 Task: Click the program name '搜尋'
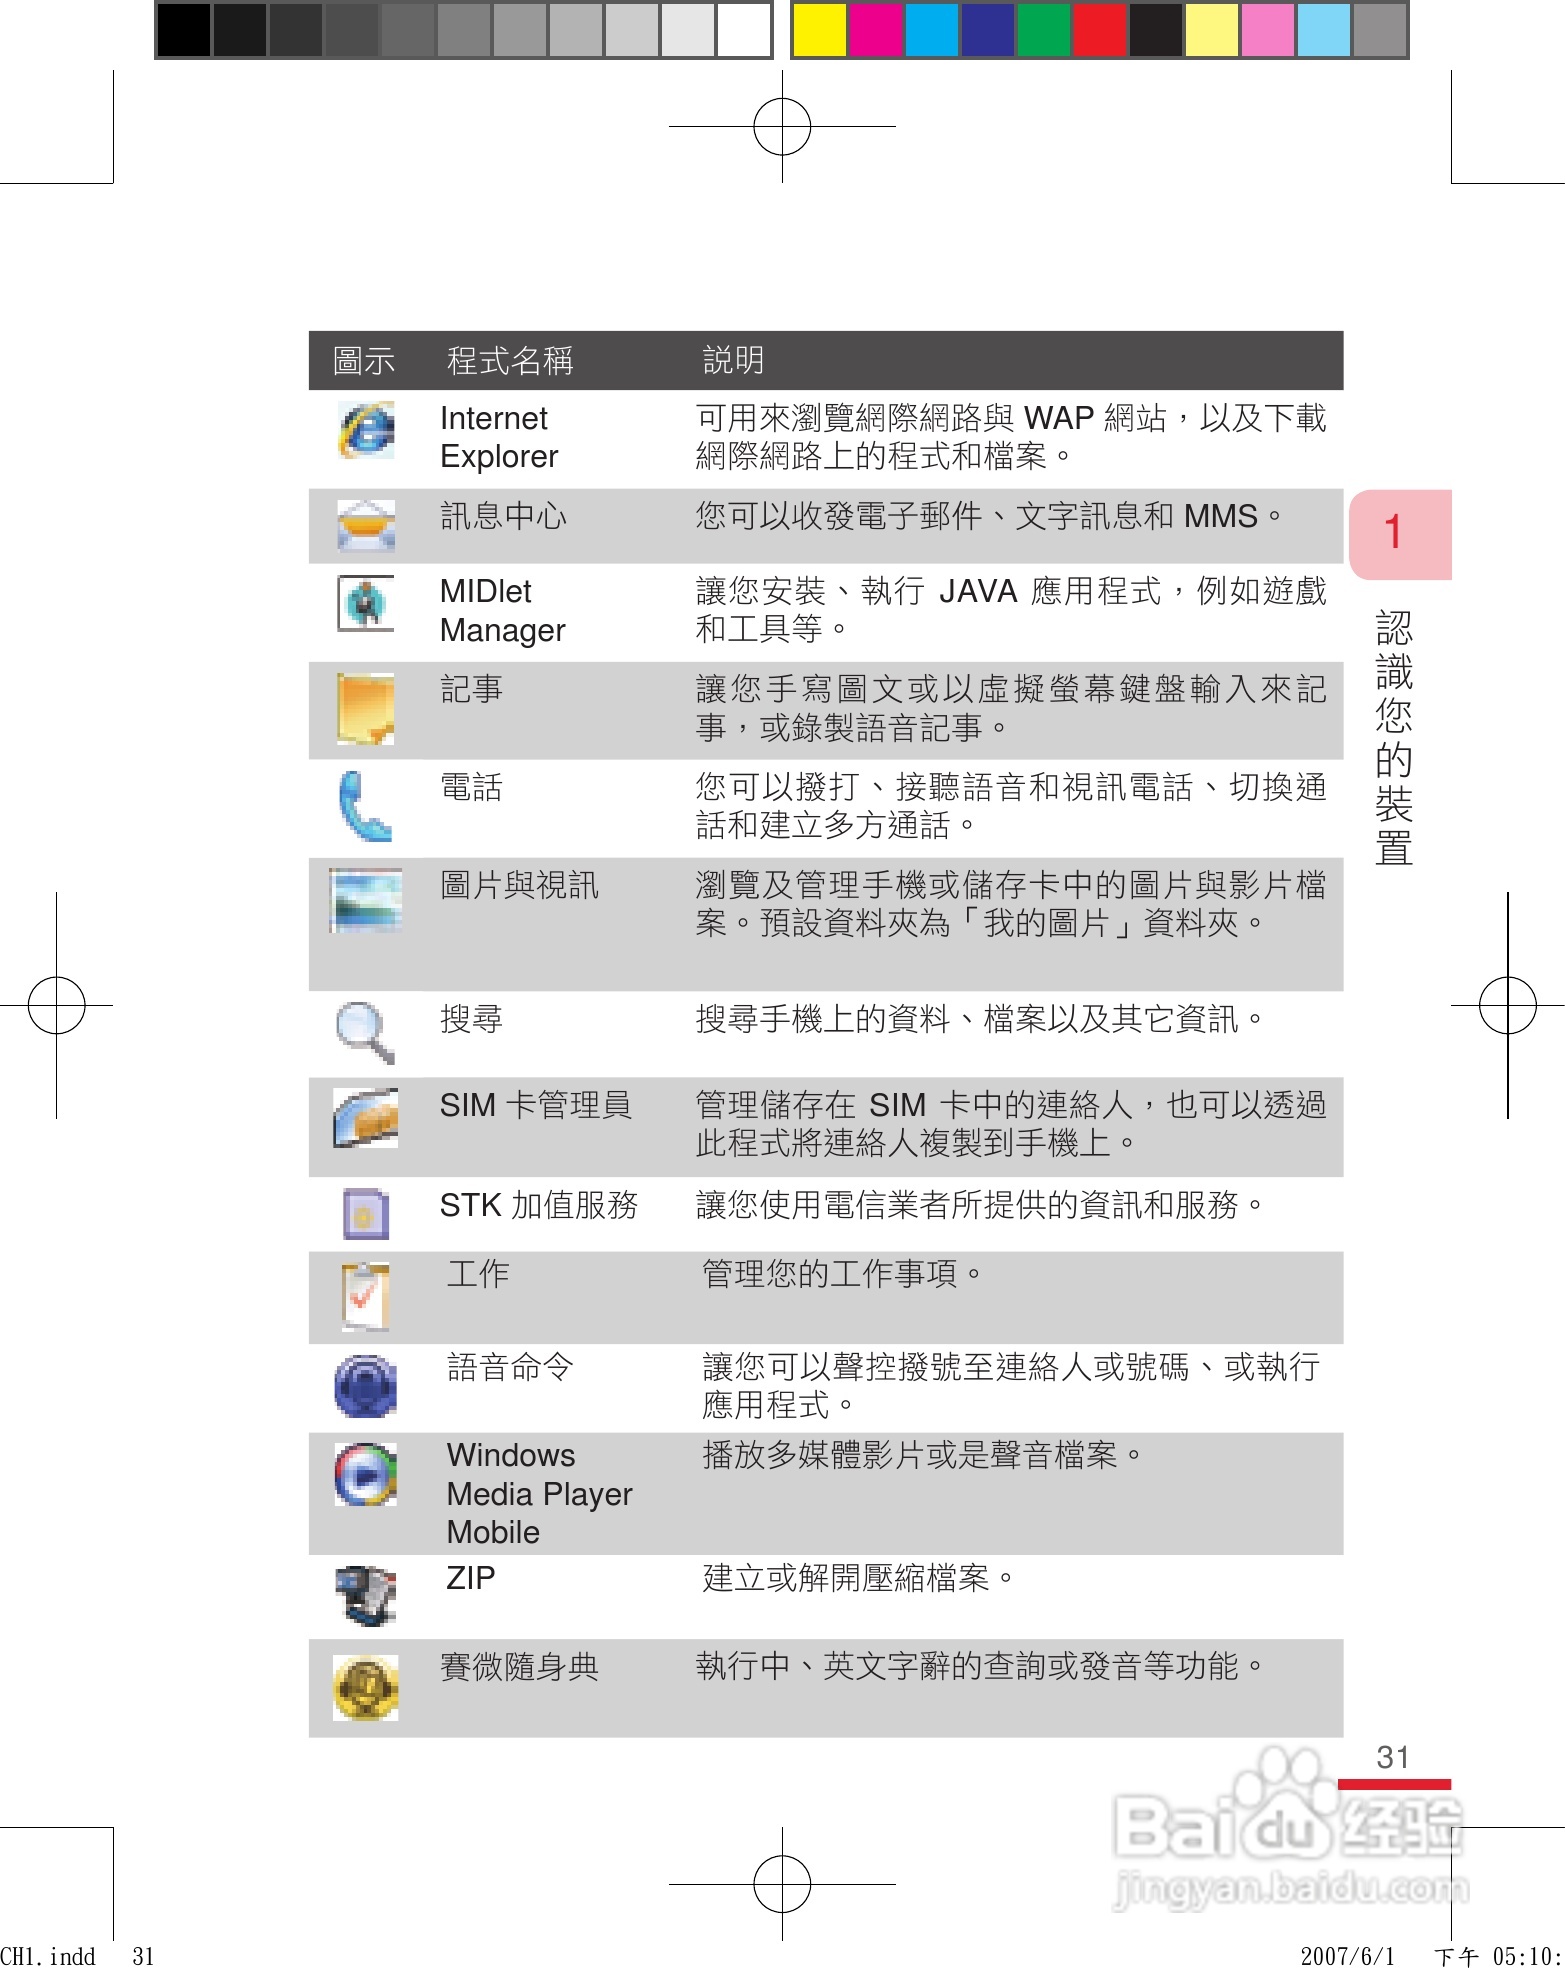[472, 1019]
